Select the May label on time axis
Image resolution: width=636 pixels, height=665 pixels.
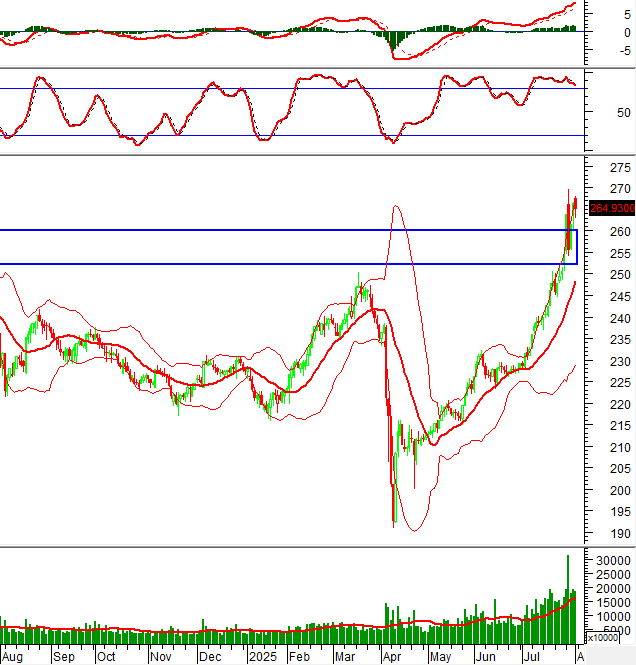(x=440, y=657)
